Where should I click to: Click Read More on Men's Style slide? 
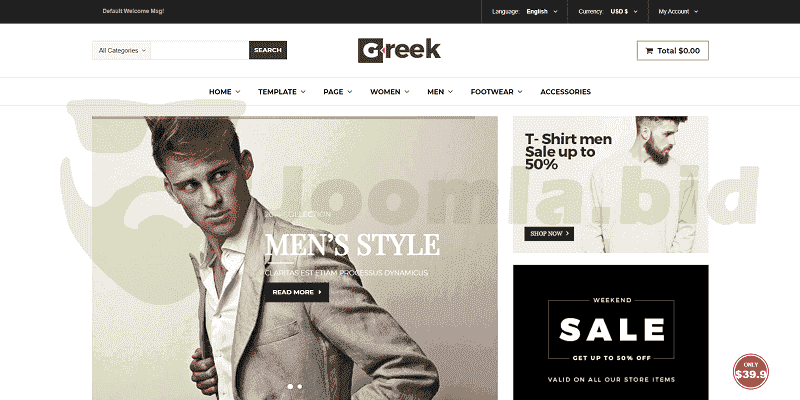(296, 292)
